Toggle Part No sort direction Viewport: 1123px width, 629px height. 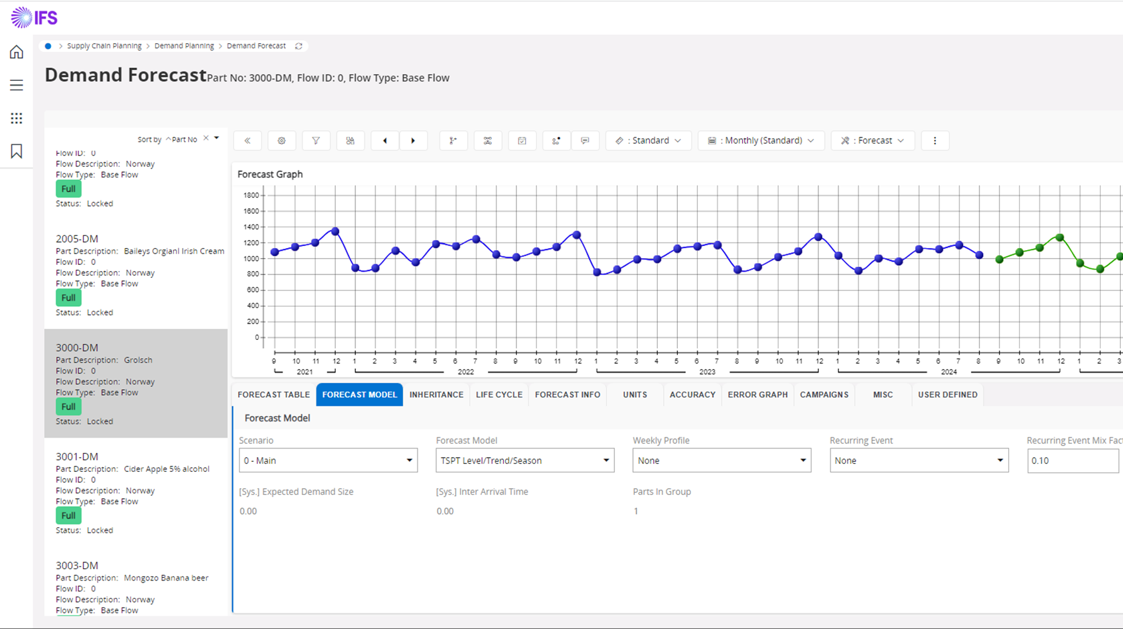click(181, 140)
